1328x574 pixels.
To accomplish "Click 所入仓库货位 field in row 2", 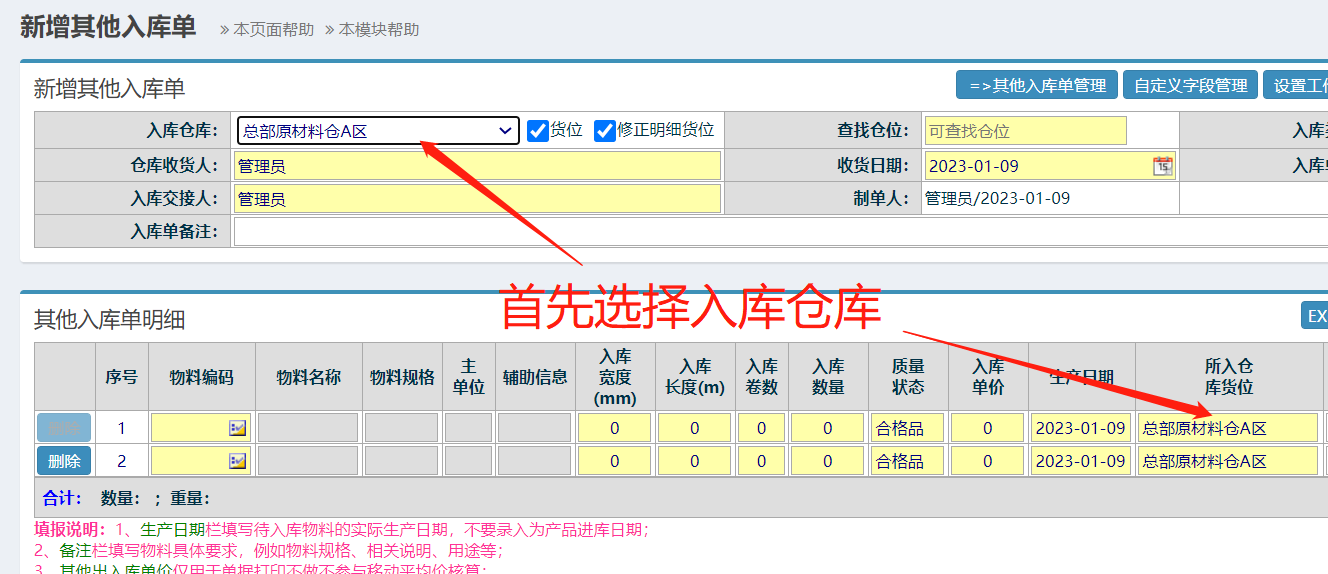I will coord(1228,461).
